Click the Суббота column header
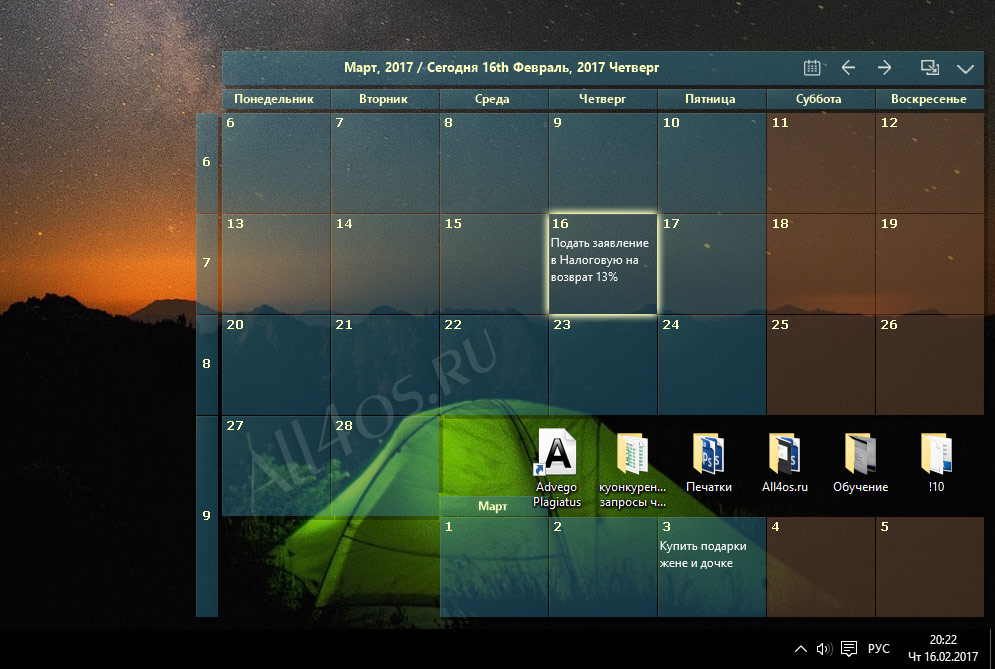 pos(820,99)
